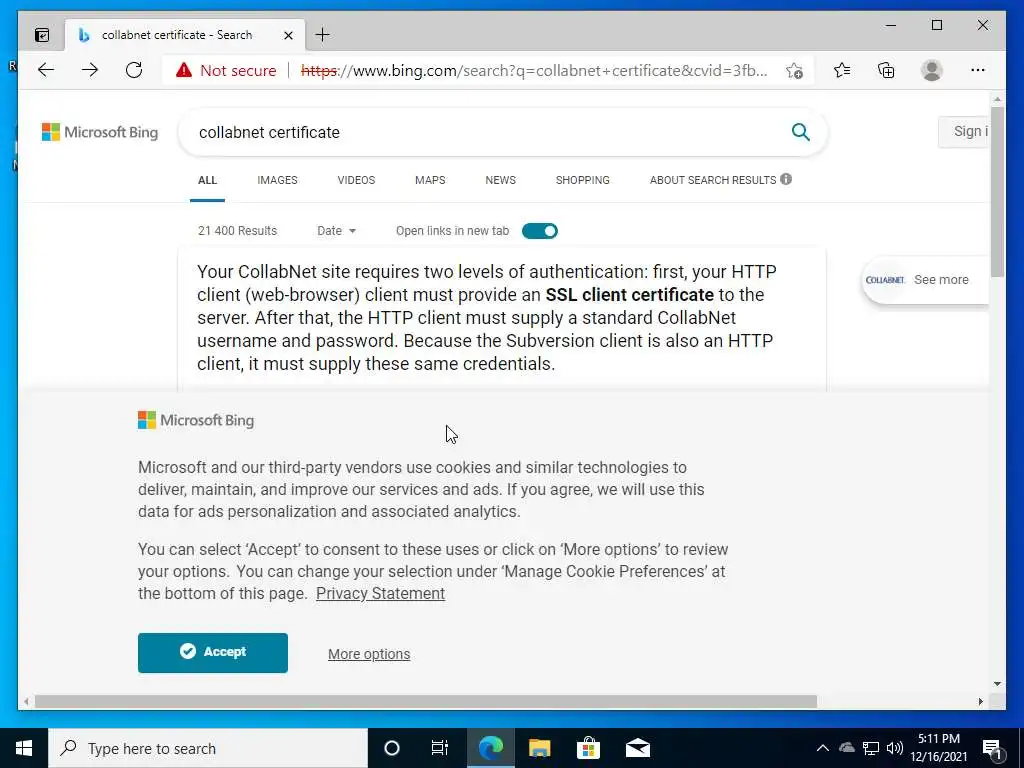
Task: Open the Mail app from the taskbar
Action: tap(637, 748)
